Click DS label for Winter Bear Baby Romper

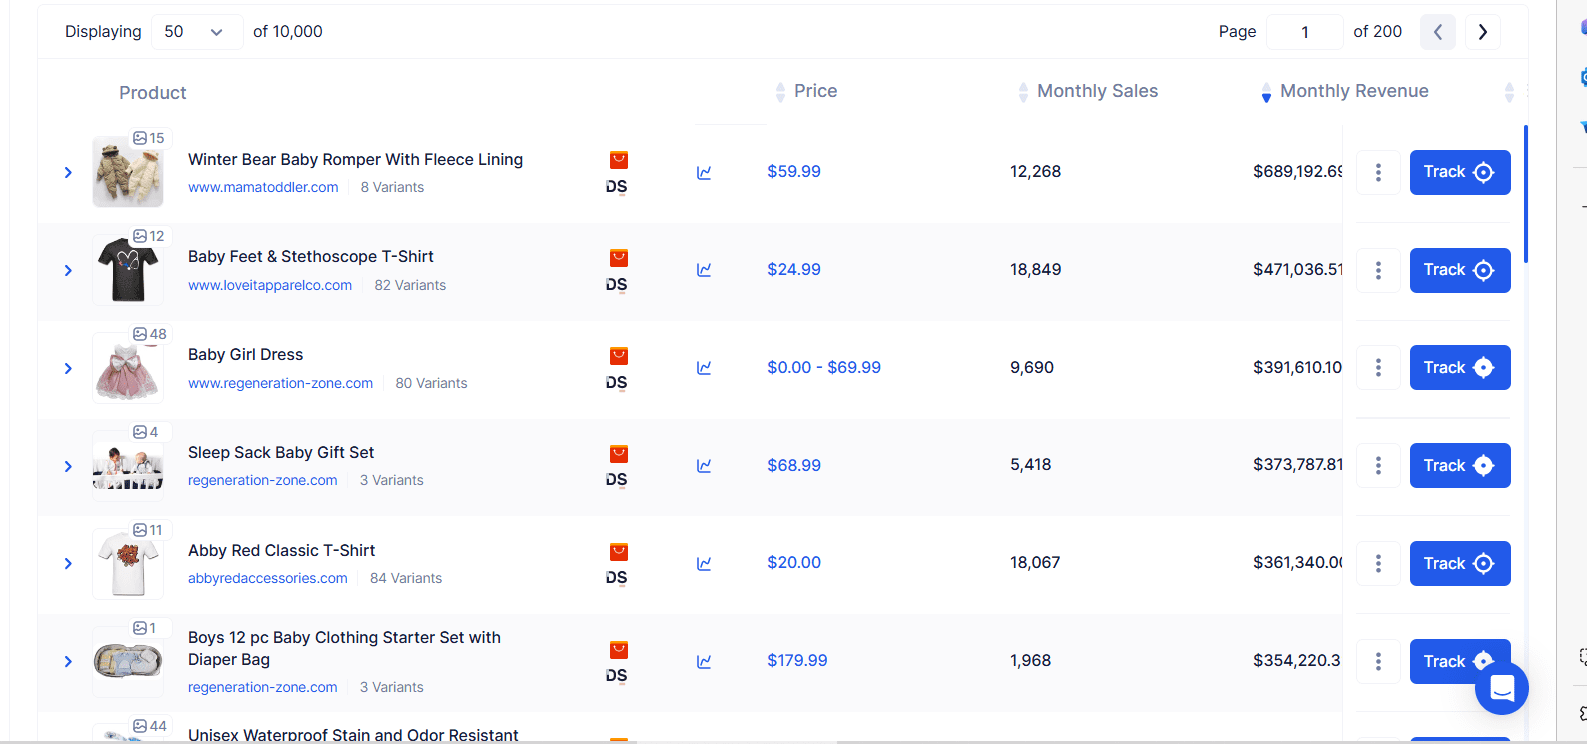617,187
